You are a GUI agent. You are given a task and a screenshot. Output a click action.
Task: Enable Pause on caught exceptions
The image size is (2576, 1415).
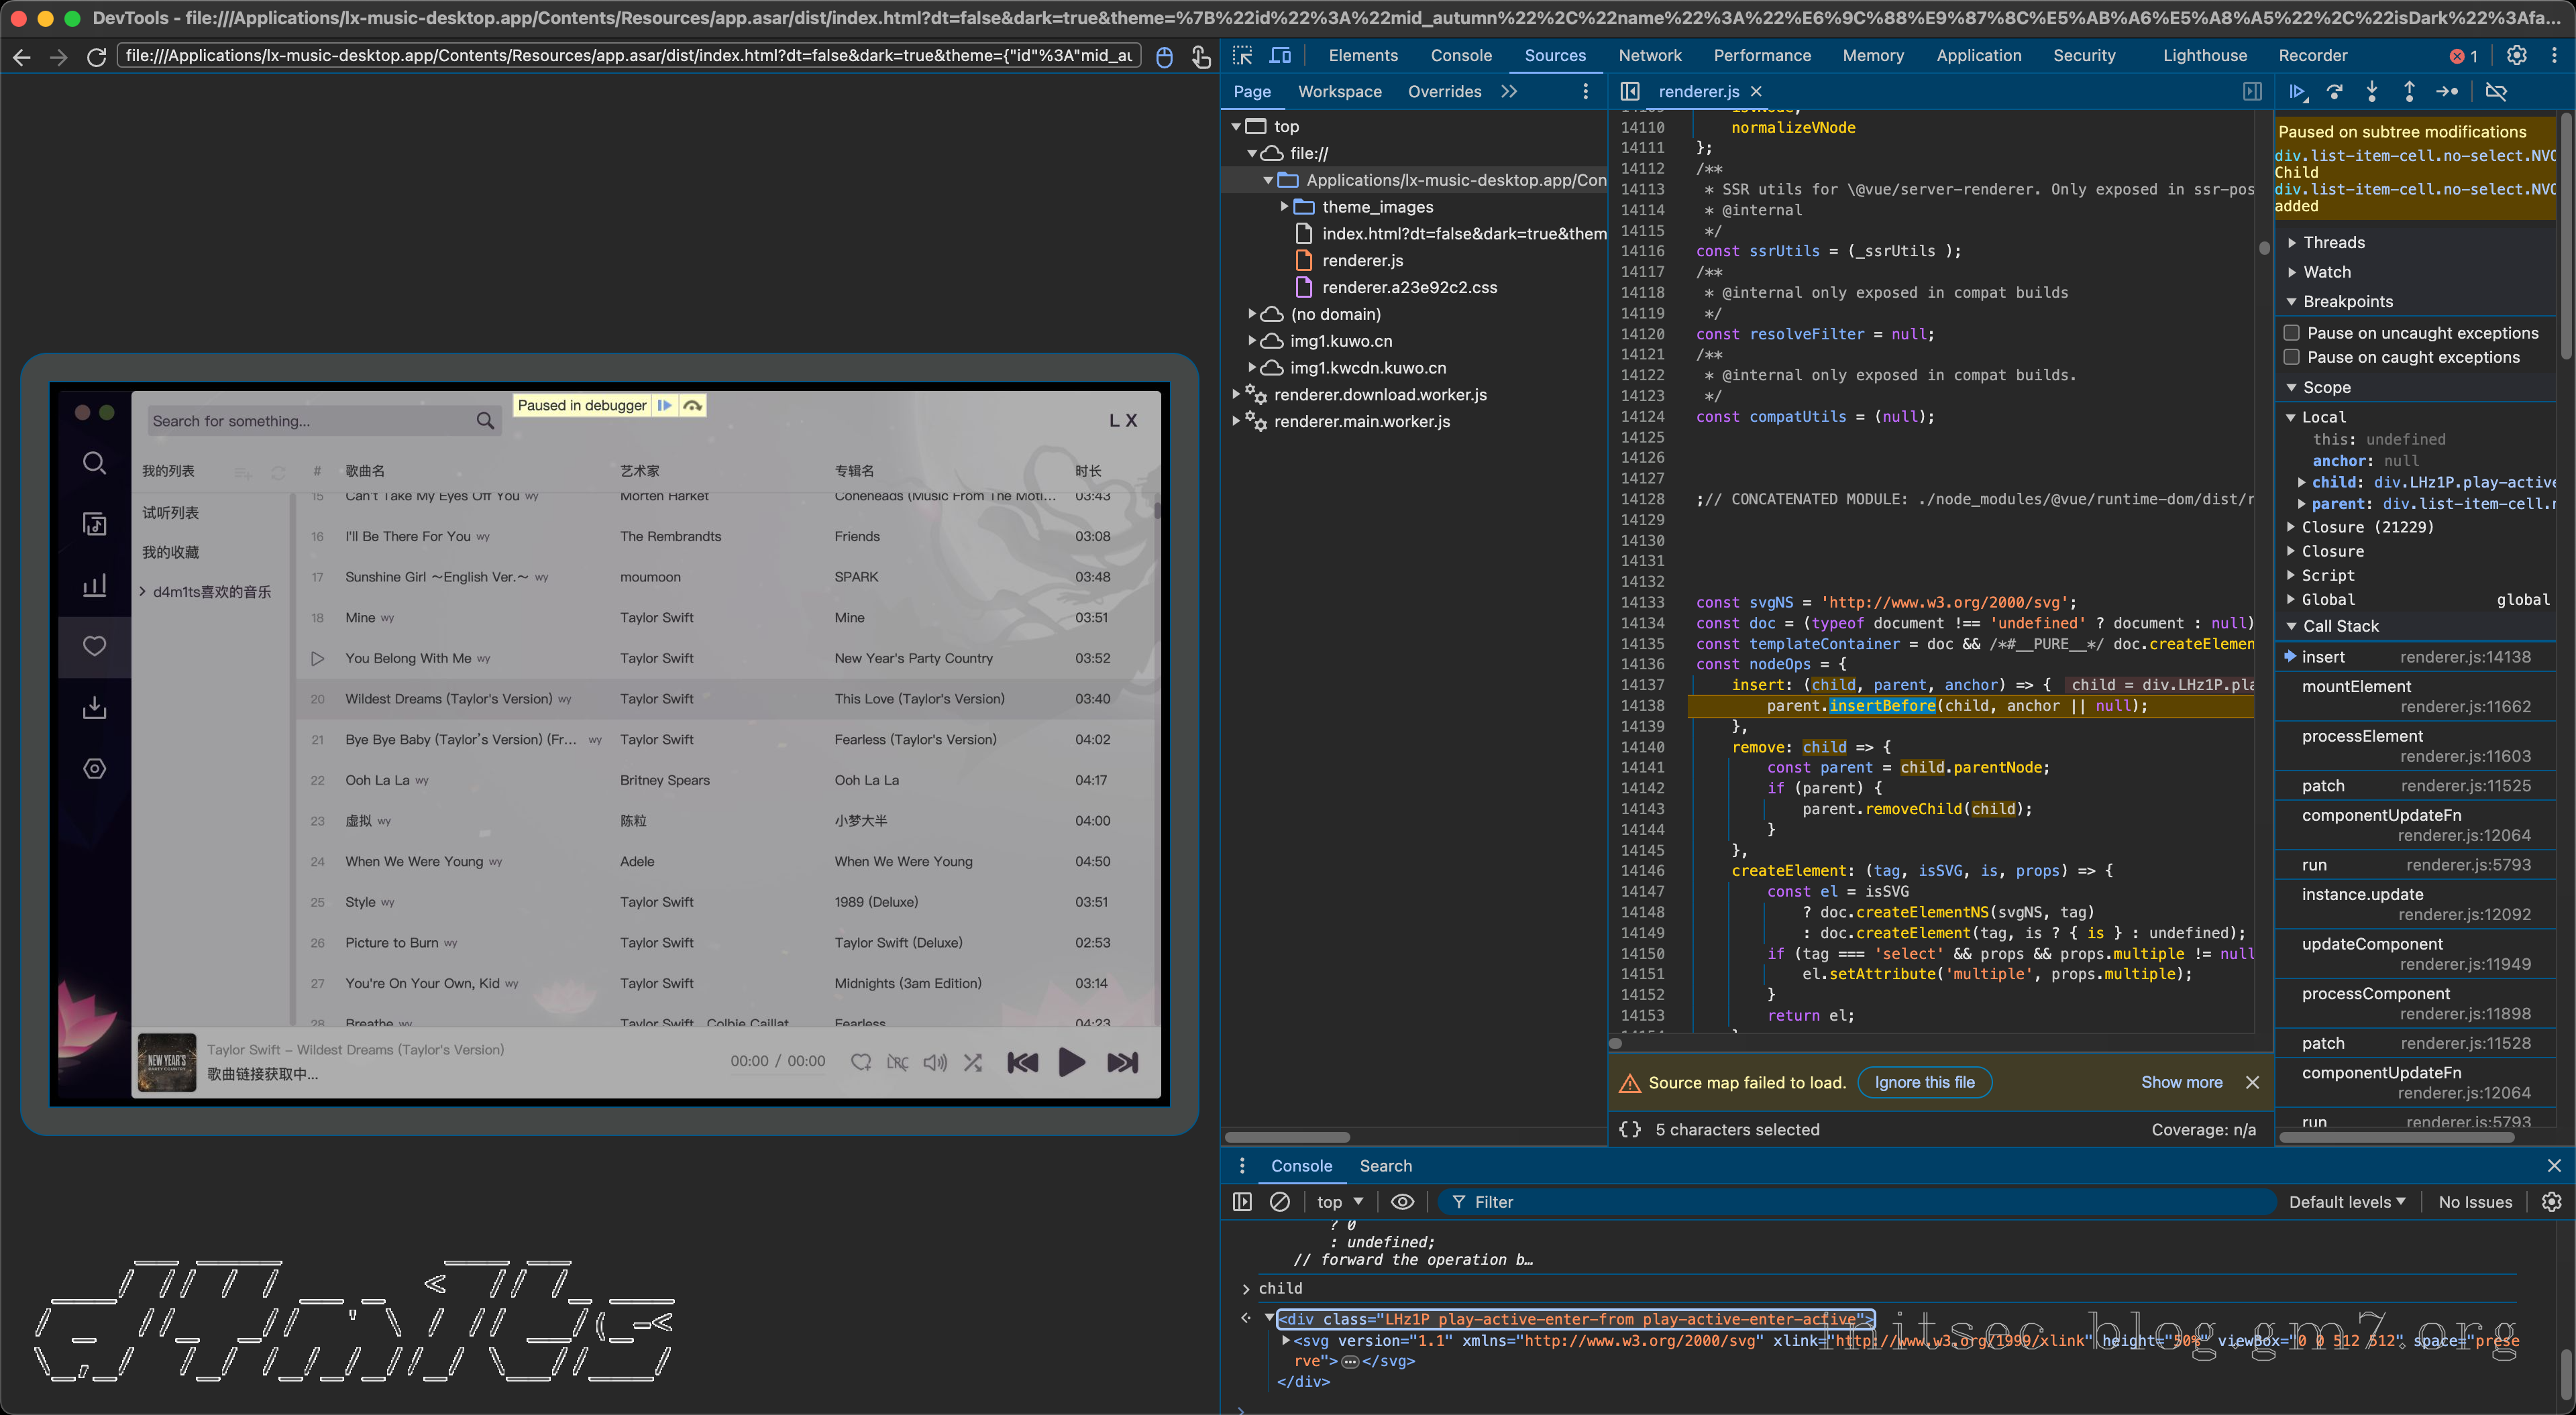2292,357
